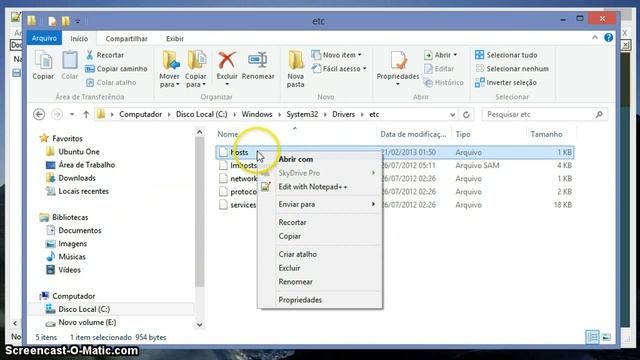Image resolution: width=640 pixels, height=360 pixels.
Task: Click Selecionar tudo
Action: (x=506, y=55)
